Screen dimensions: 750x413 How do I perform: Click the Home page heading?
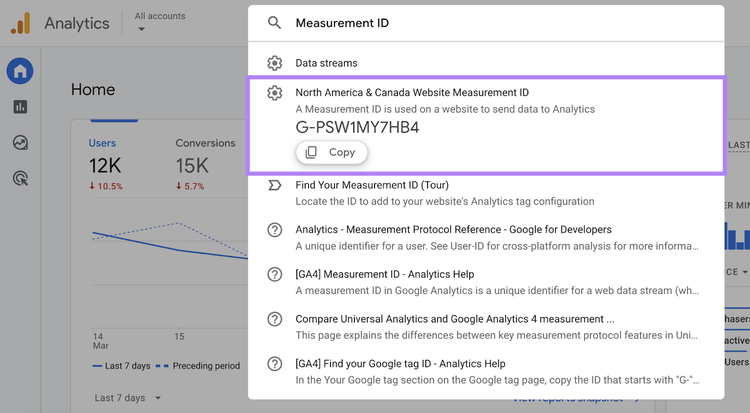point(93,89)
